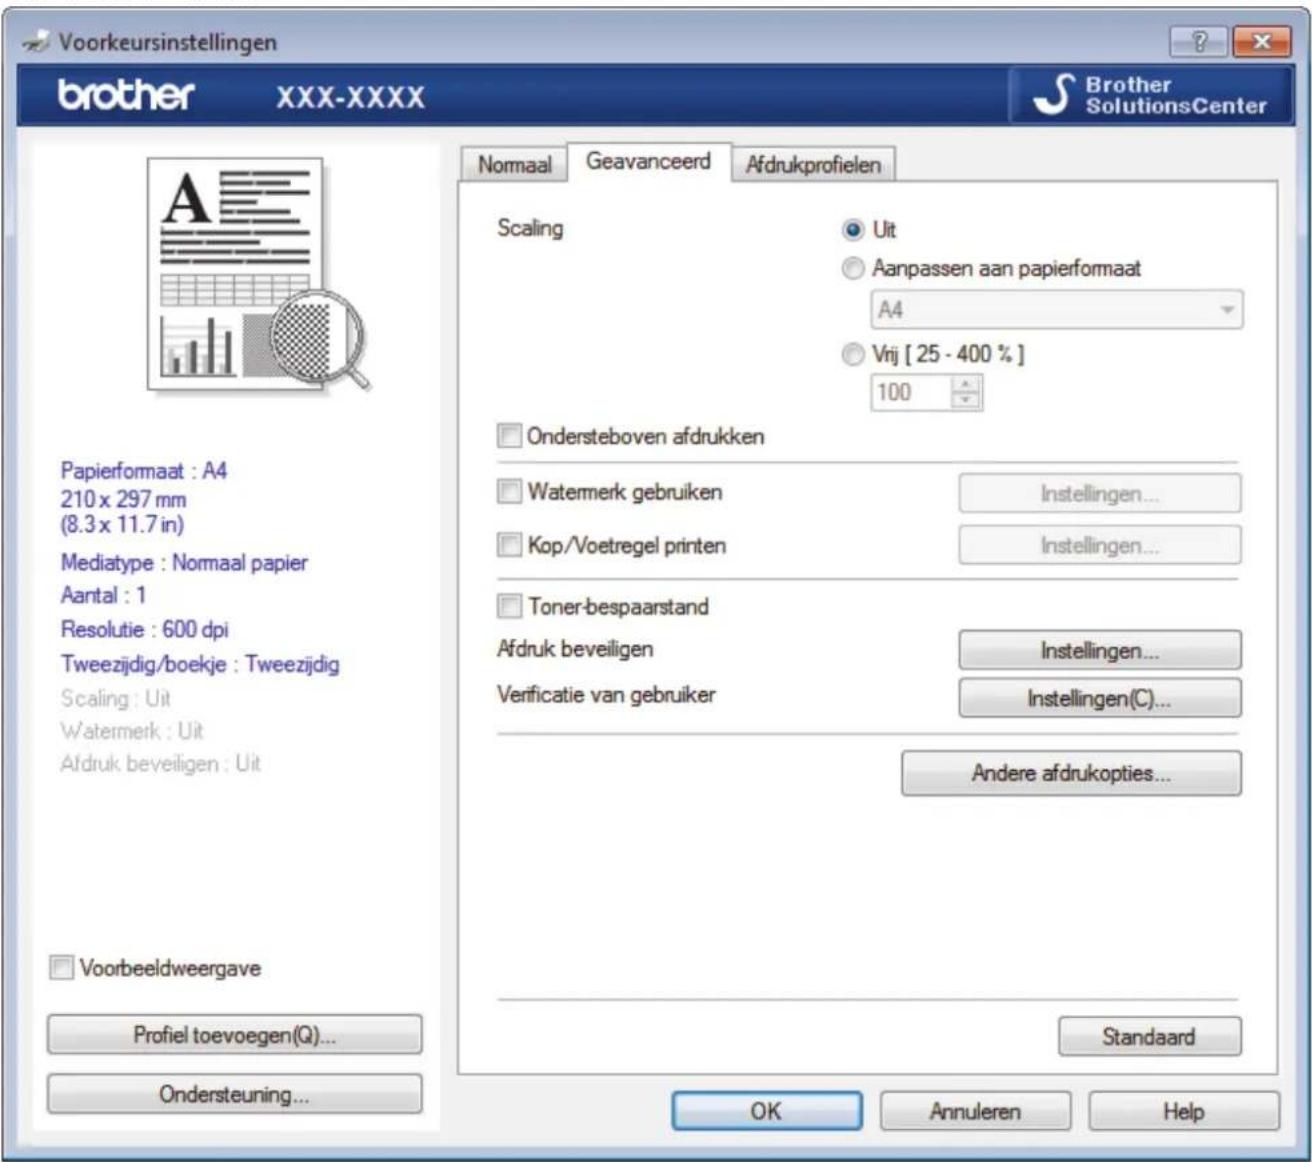
Task: Open the A4 paper size dropdown
Action: [1056, 310]
